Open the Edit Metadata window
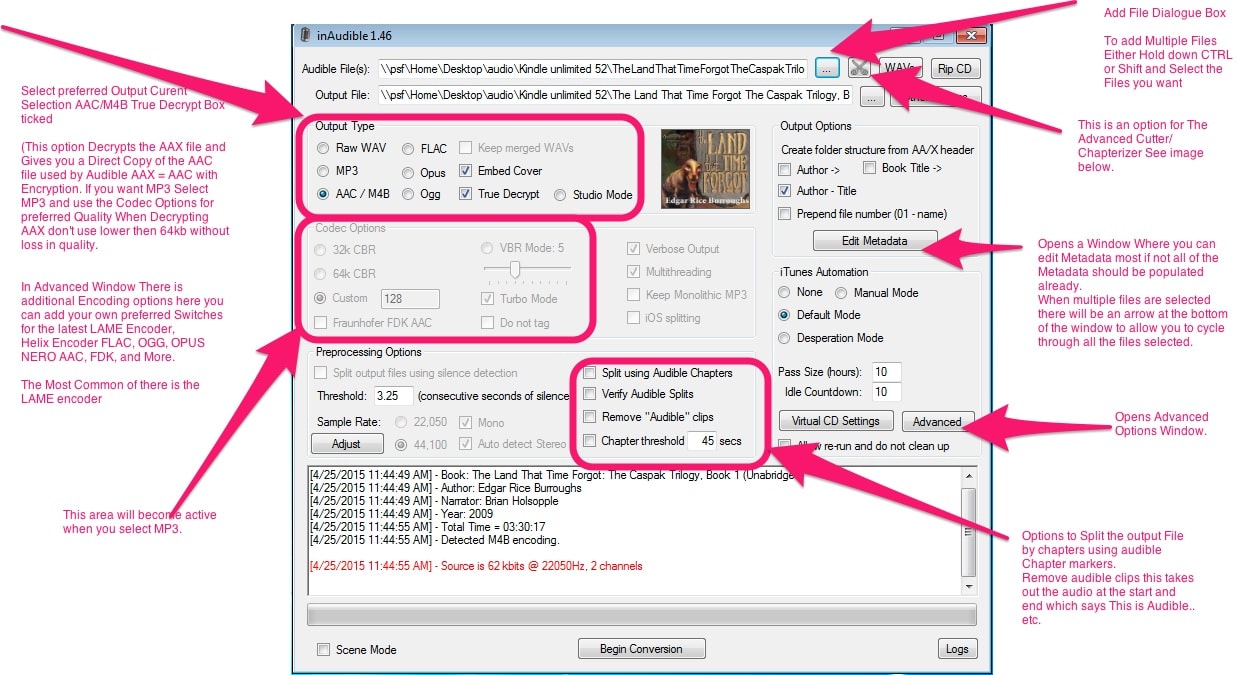The width and height of the screenshot is (1239, 675). point(875,241)
